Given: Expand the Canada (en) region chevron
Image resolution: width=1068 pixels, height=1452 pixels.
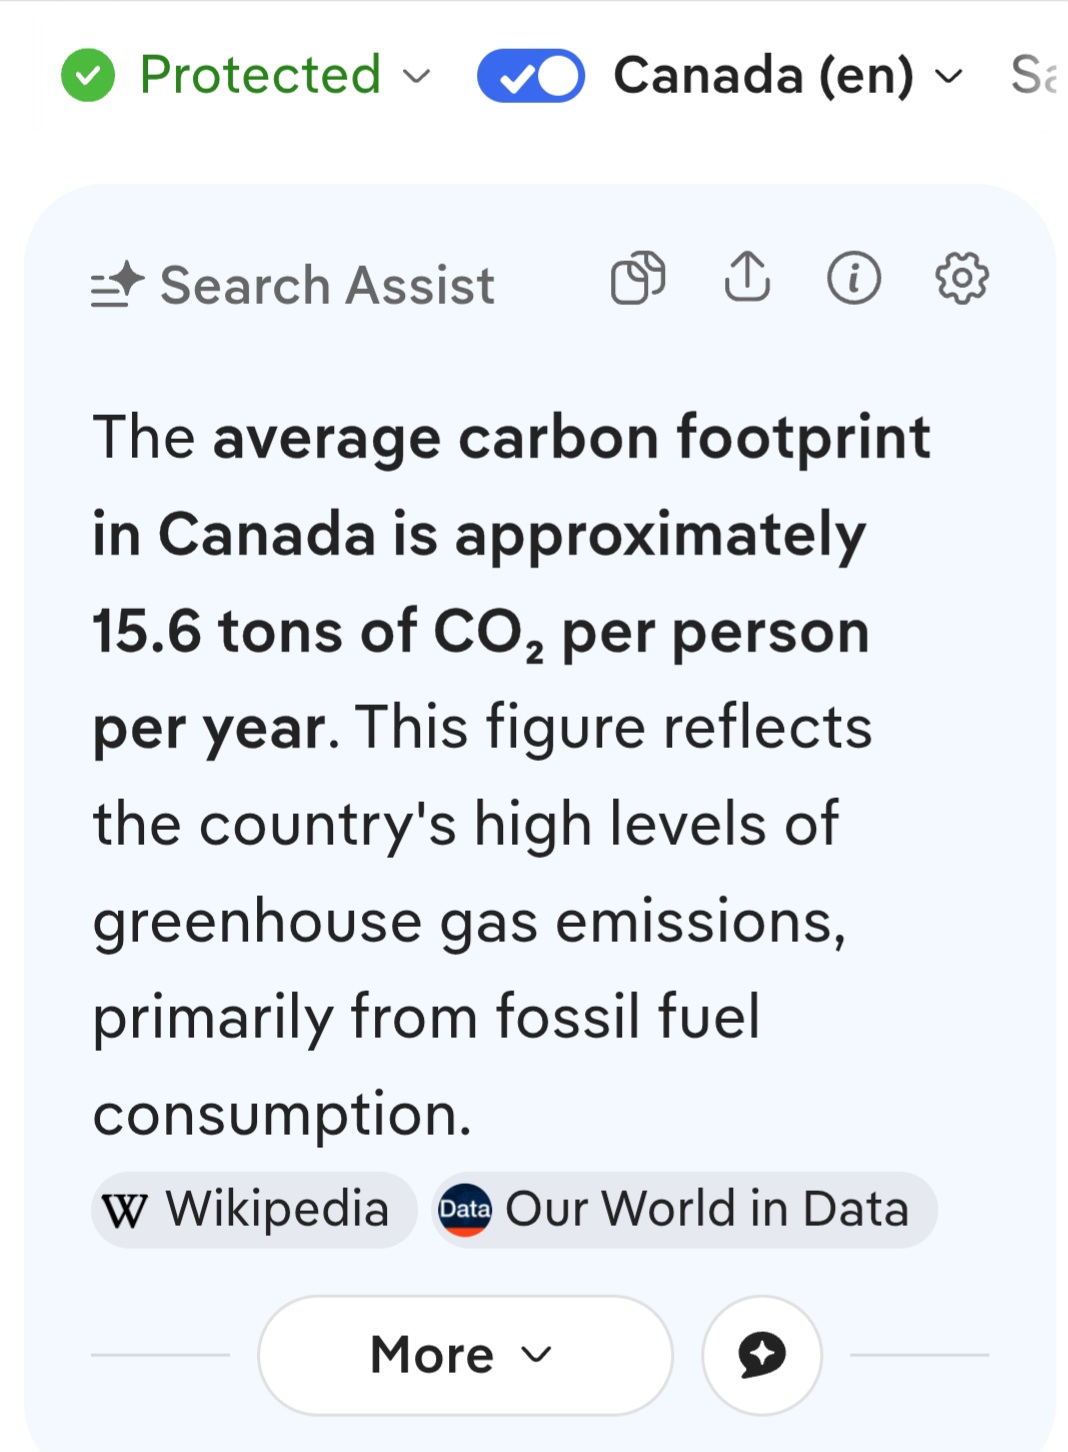Looking at the screenshot, I should (x=949, y=76).
